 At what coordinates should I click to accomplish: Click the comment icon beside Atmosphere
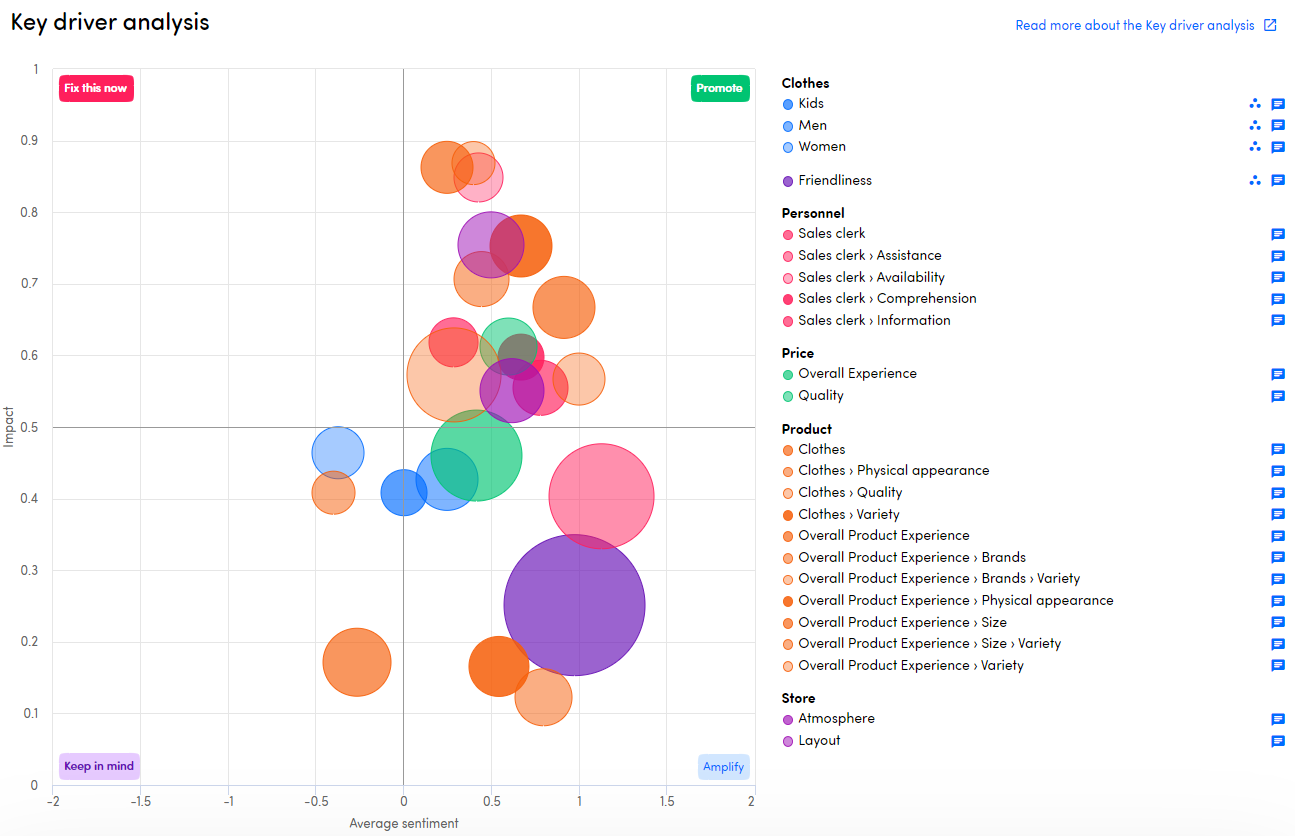point(1277,719)
